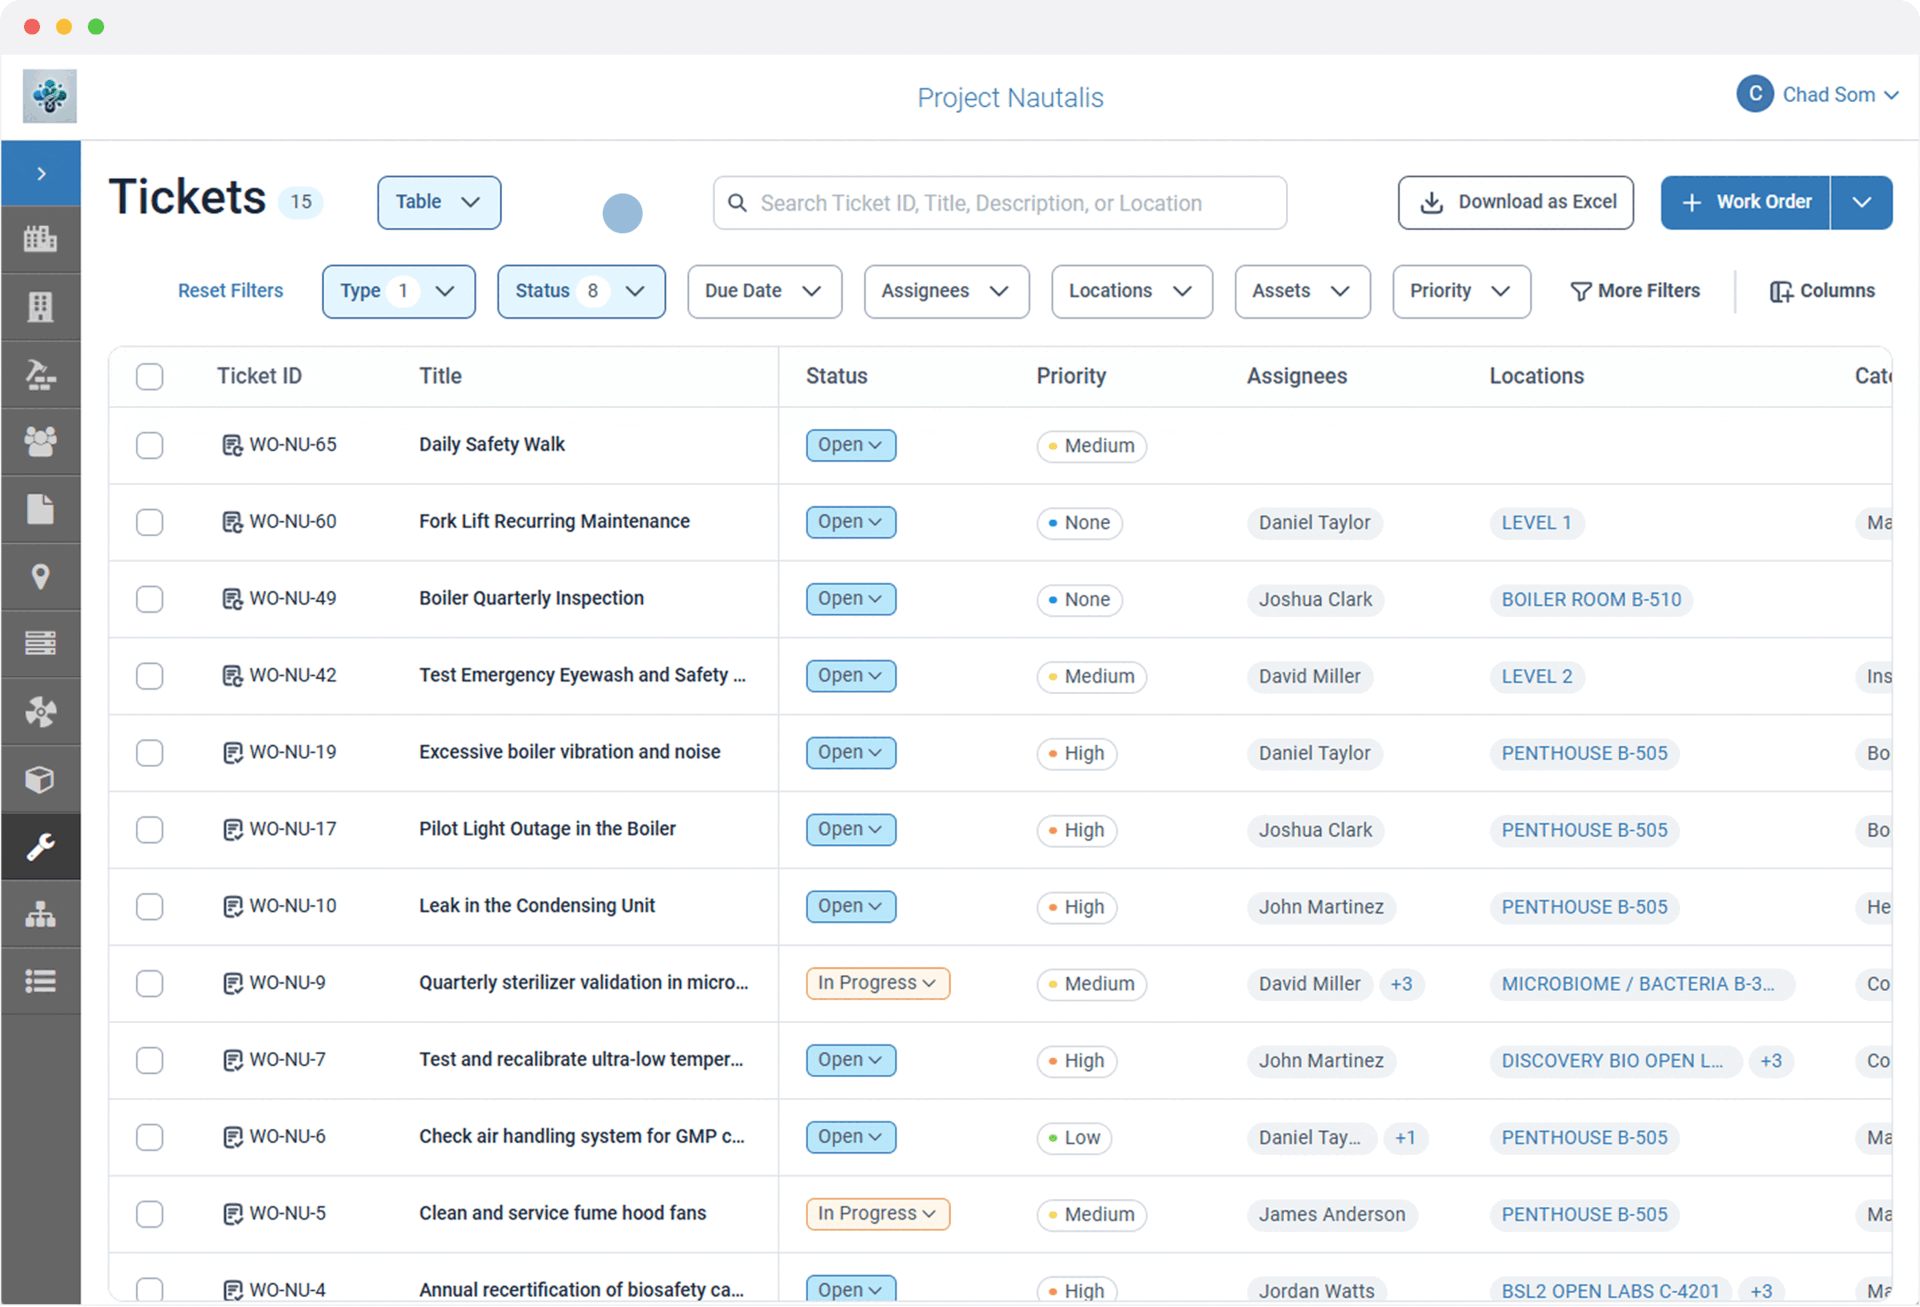The width and height of the screenshot is (1920, 1307).
Task: Switch the view using the Table selector
Action: click(438, 202)
